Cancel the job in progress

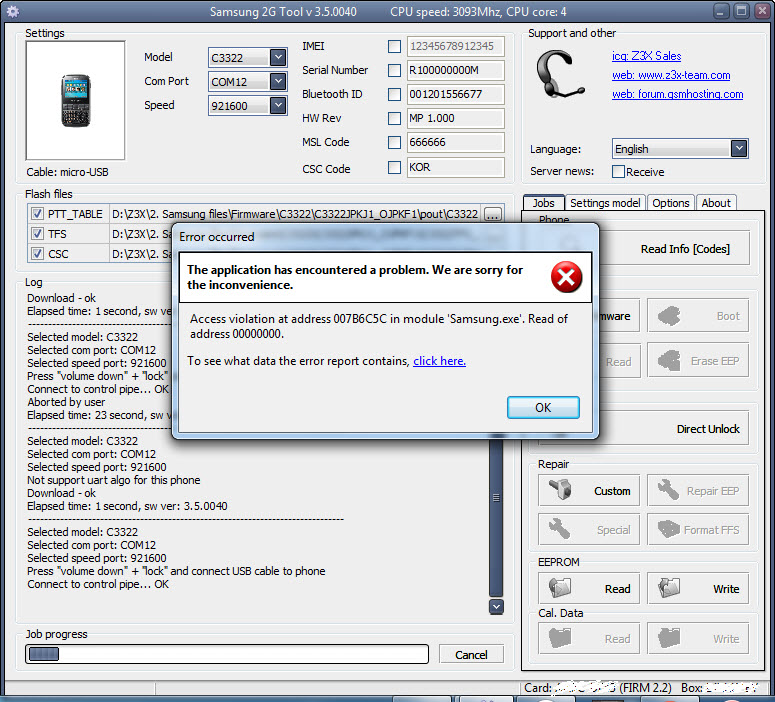471,655
